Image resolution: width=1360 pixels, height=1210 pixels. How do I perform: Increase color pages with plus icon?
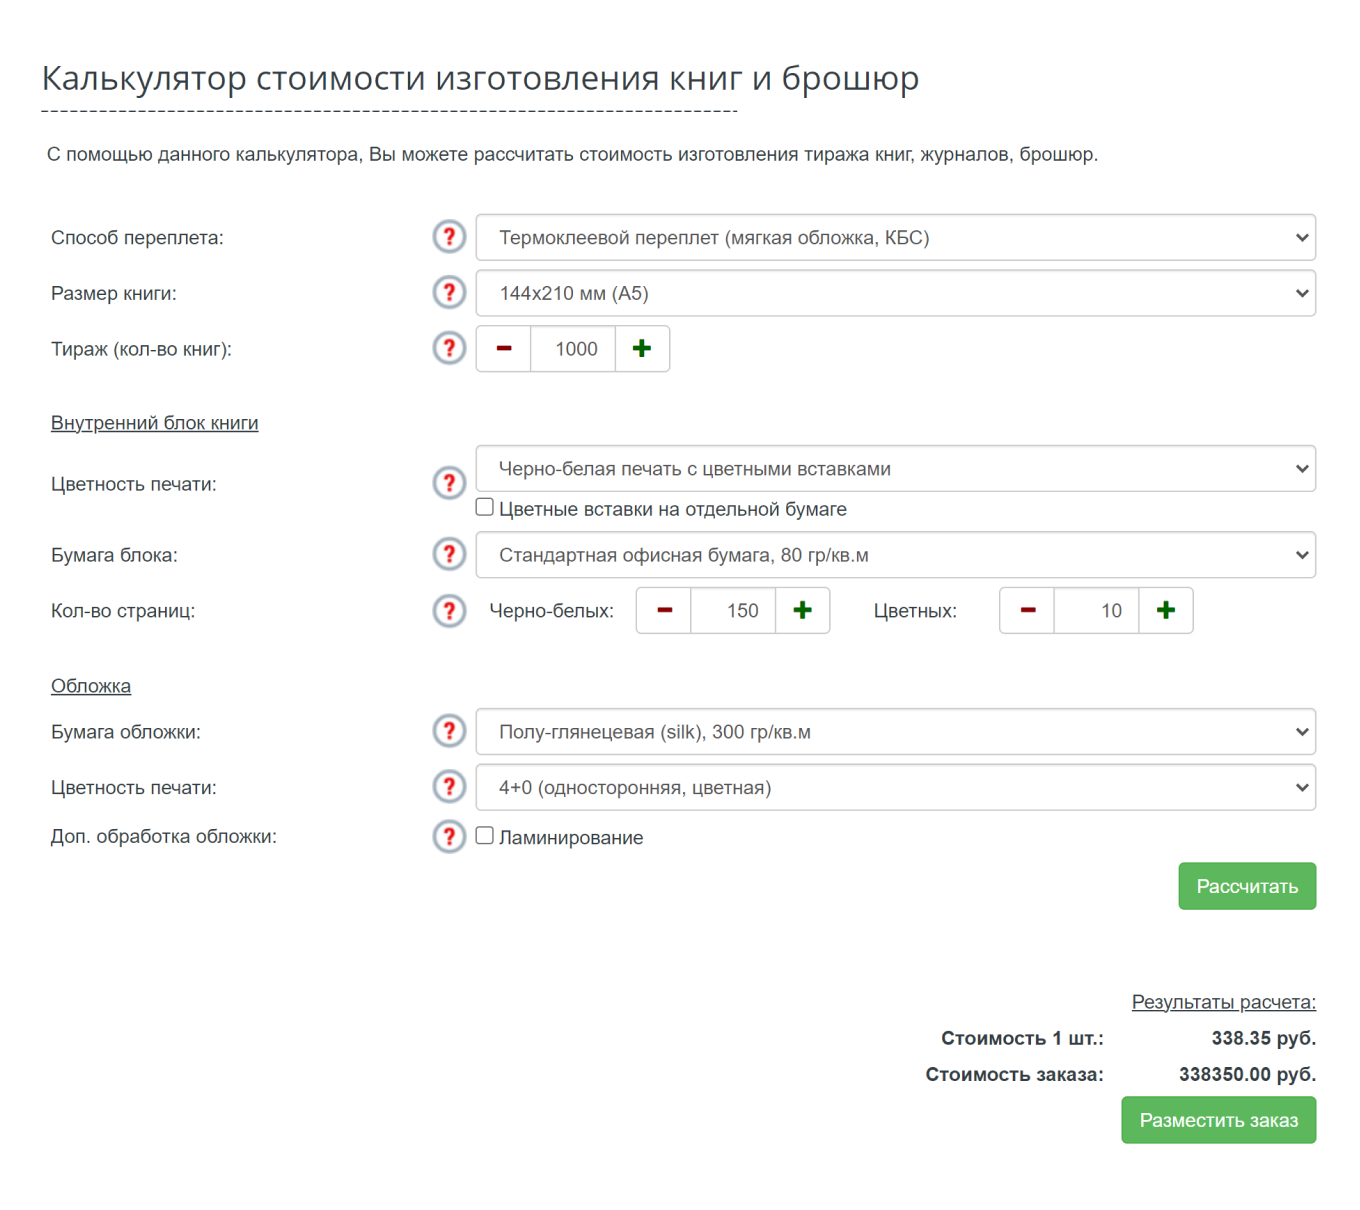1165,611
